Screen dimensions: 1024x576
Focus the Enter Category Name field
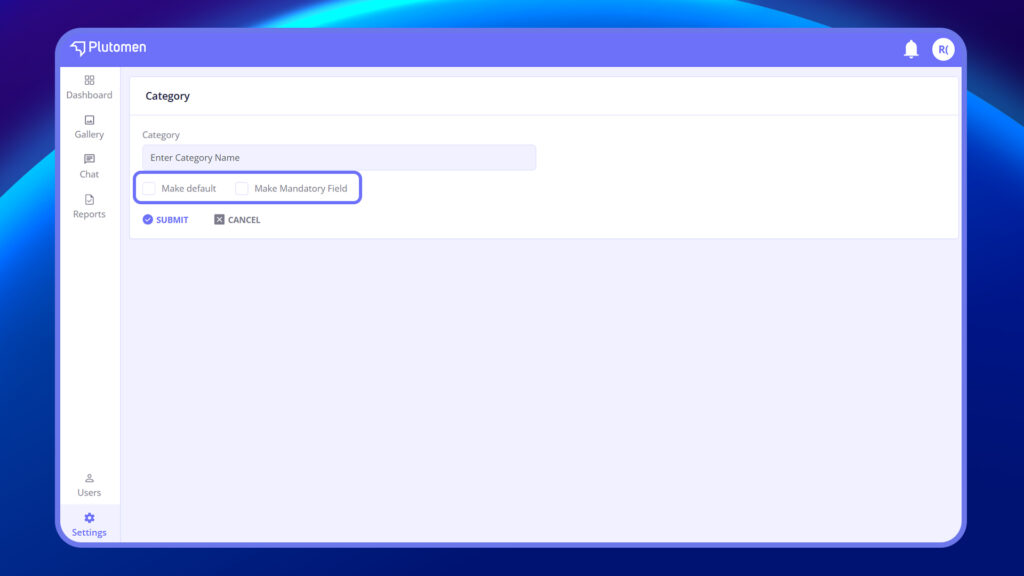point(339,157)
